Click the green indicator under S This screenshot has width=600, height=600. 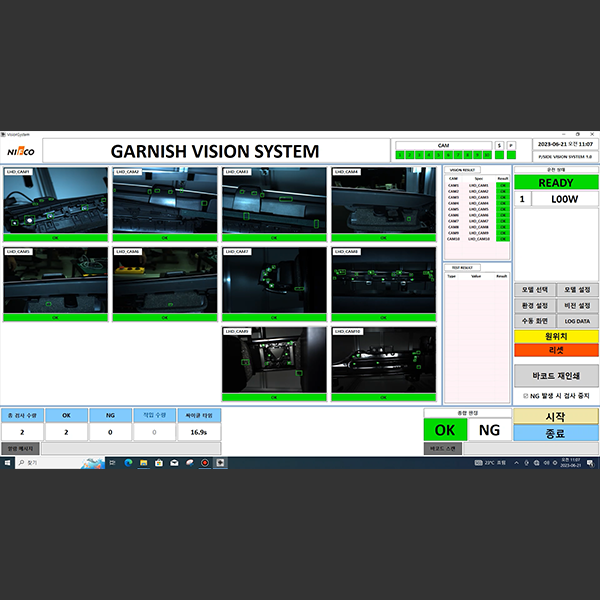(x=499, y=156)
